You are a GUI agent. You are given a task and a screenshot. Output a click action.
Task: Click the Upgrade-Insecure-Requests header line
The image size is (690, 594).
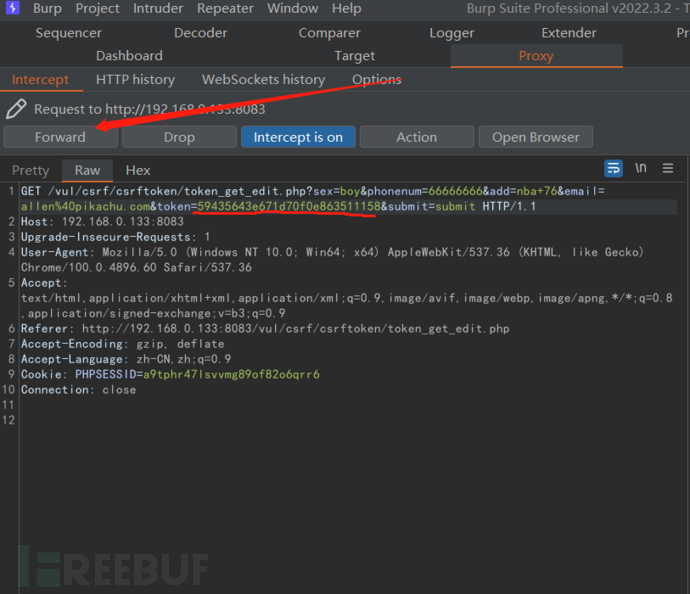(115, 237)
